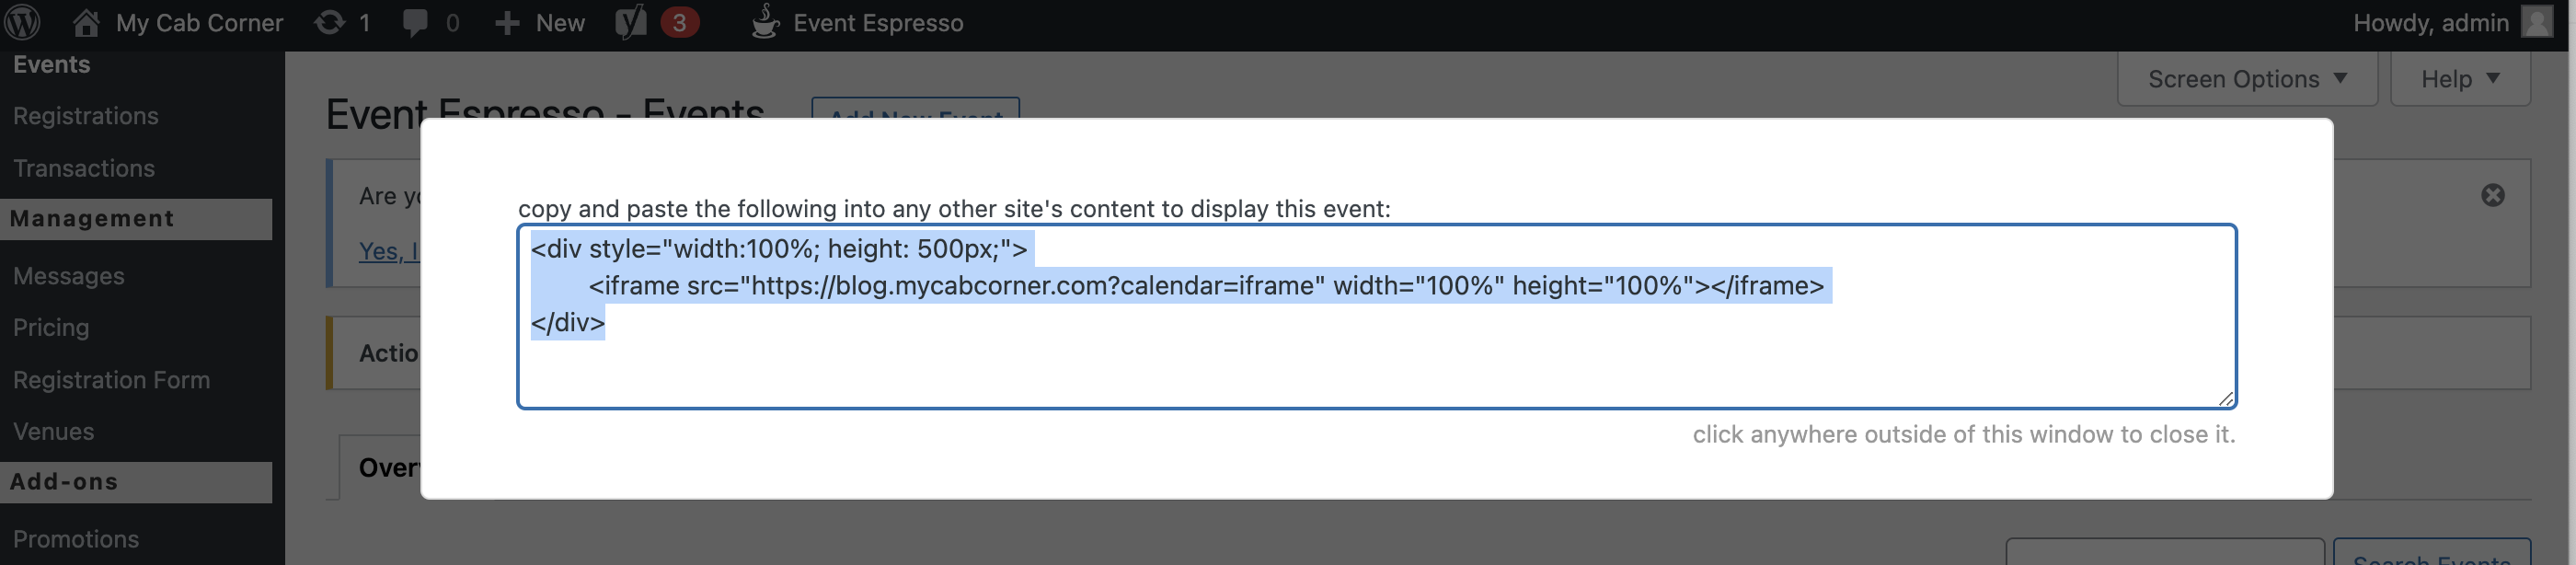Click the admin avatar icon
Screen dimensions: 2576x565
(2537, 22)
